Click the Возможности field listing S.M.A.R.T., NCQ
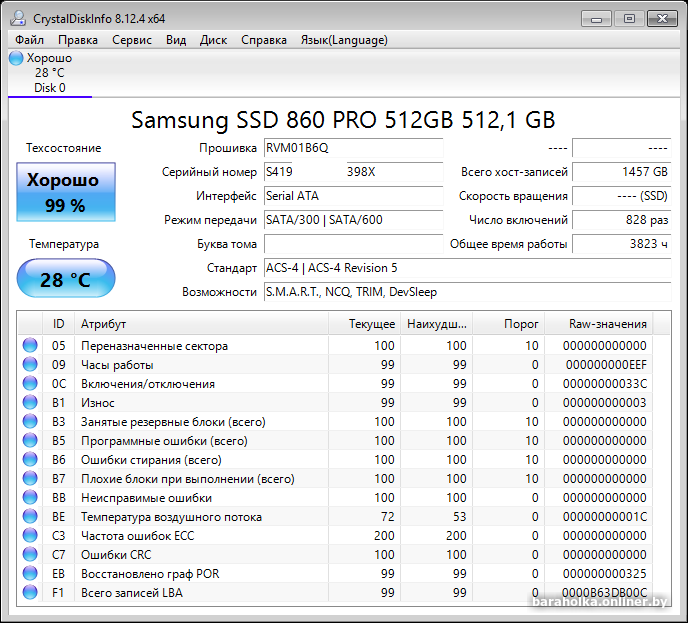Viewport: 688px width, 623px height. pos(468,292)
